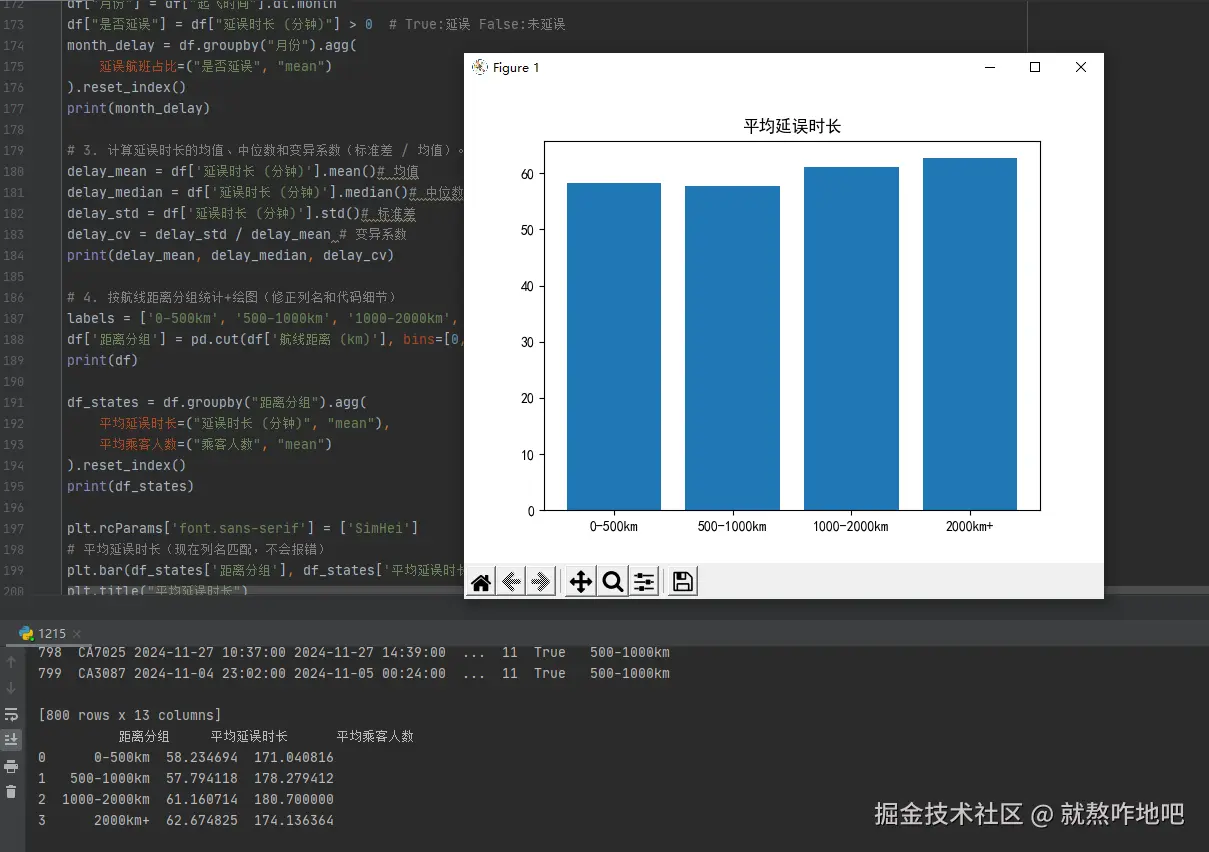
Task: Save the figure with the floppy disk icon
Action: coord(683,582)
